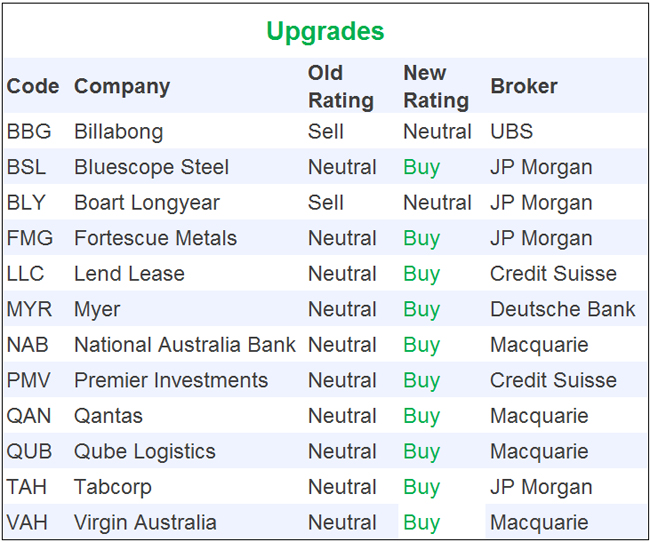Click the Premier Investments company name
This screenshot has height=542, width=650.
[171, 380]
